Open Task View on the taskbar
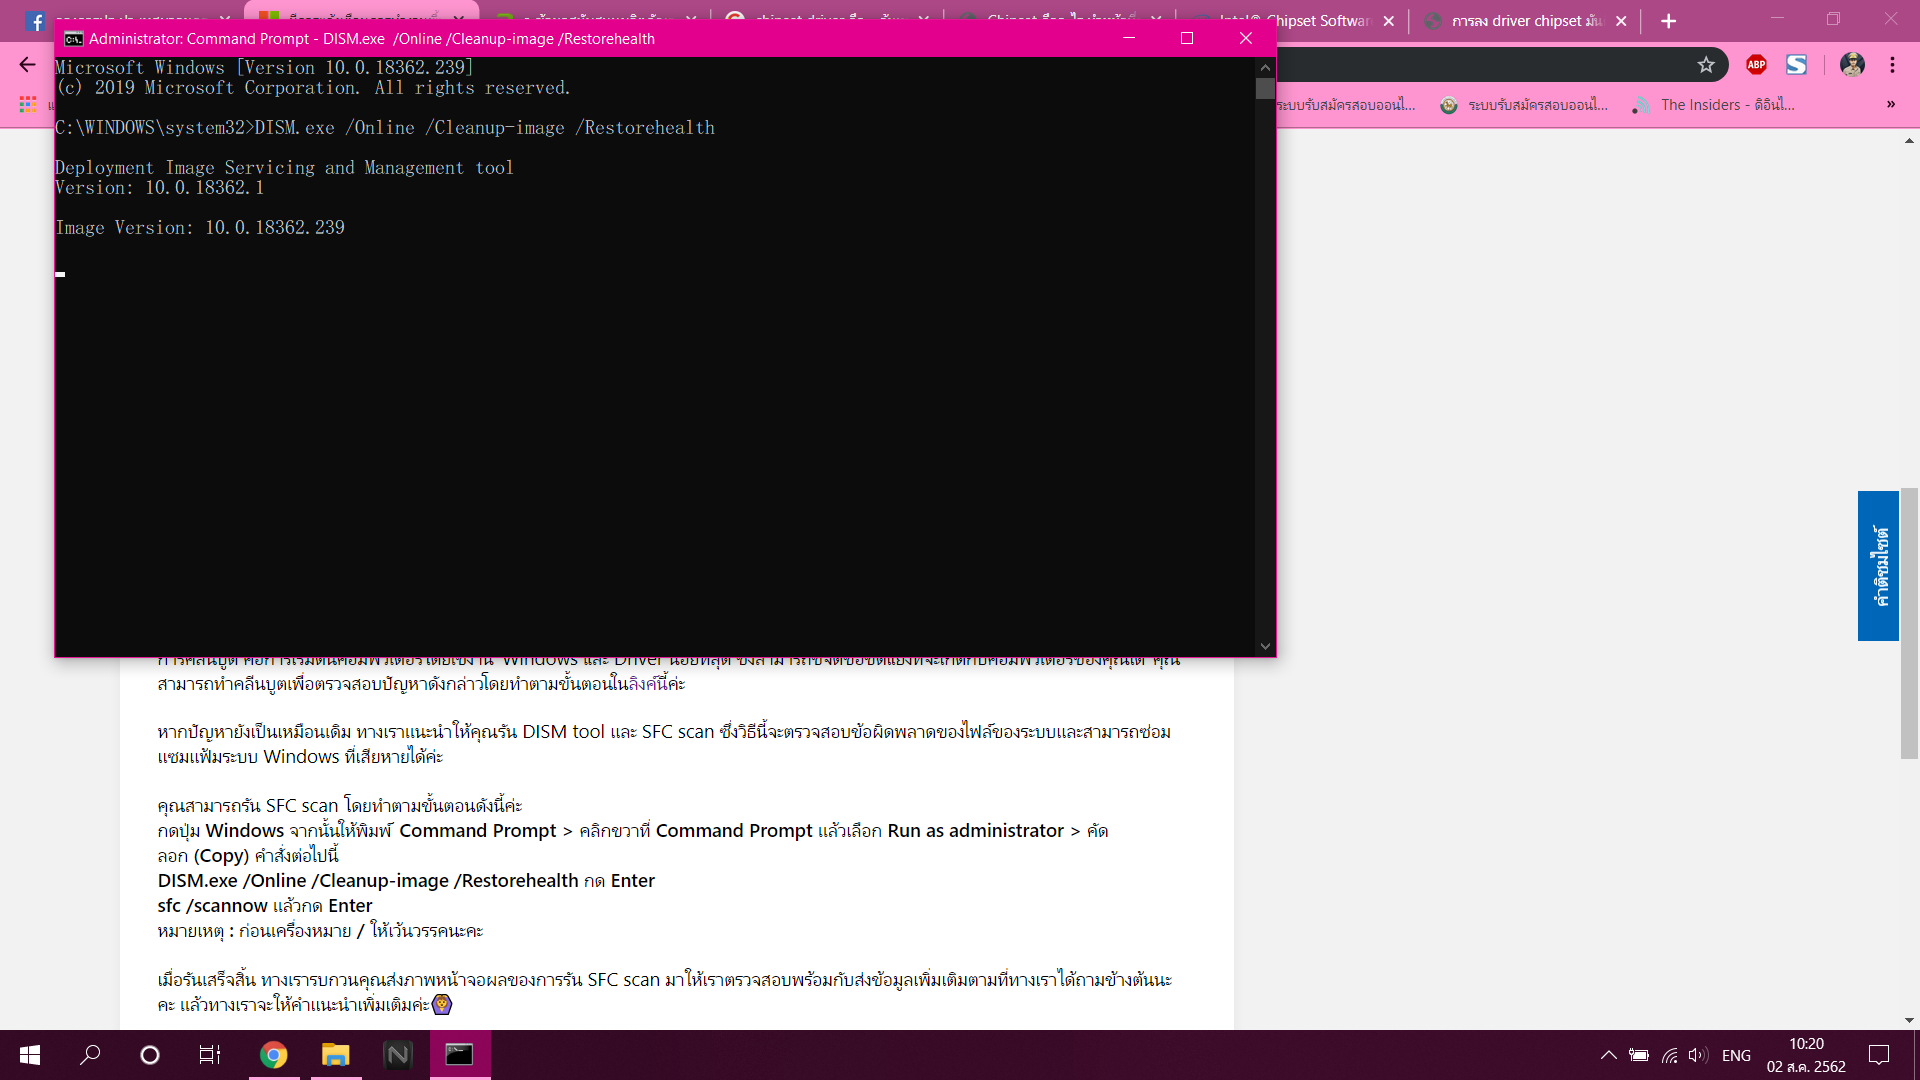The width and height of the screenshot is (1920, 1080). [210, 1055]
